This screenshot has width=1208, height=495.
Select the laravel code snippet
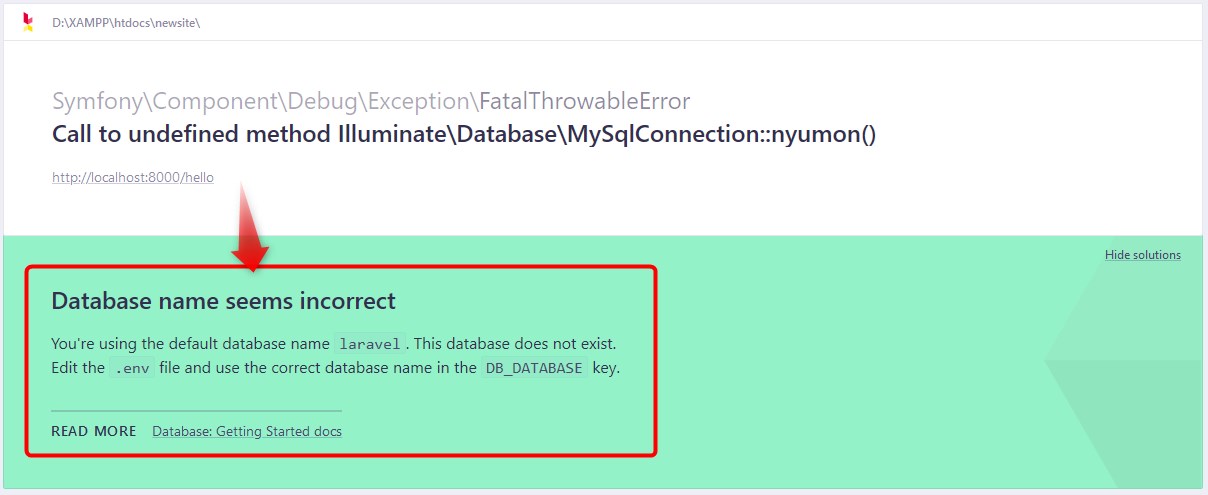[x=369, y=344]
